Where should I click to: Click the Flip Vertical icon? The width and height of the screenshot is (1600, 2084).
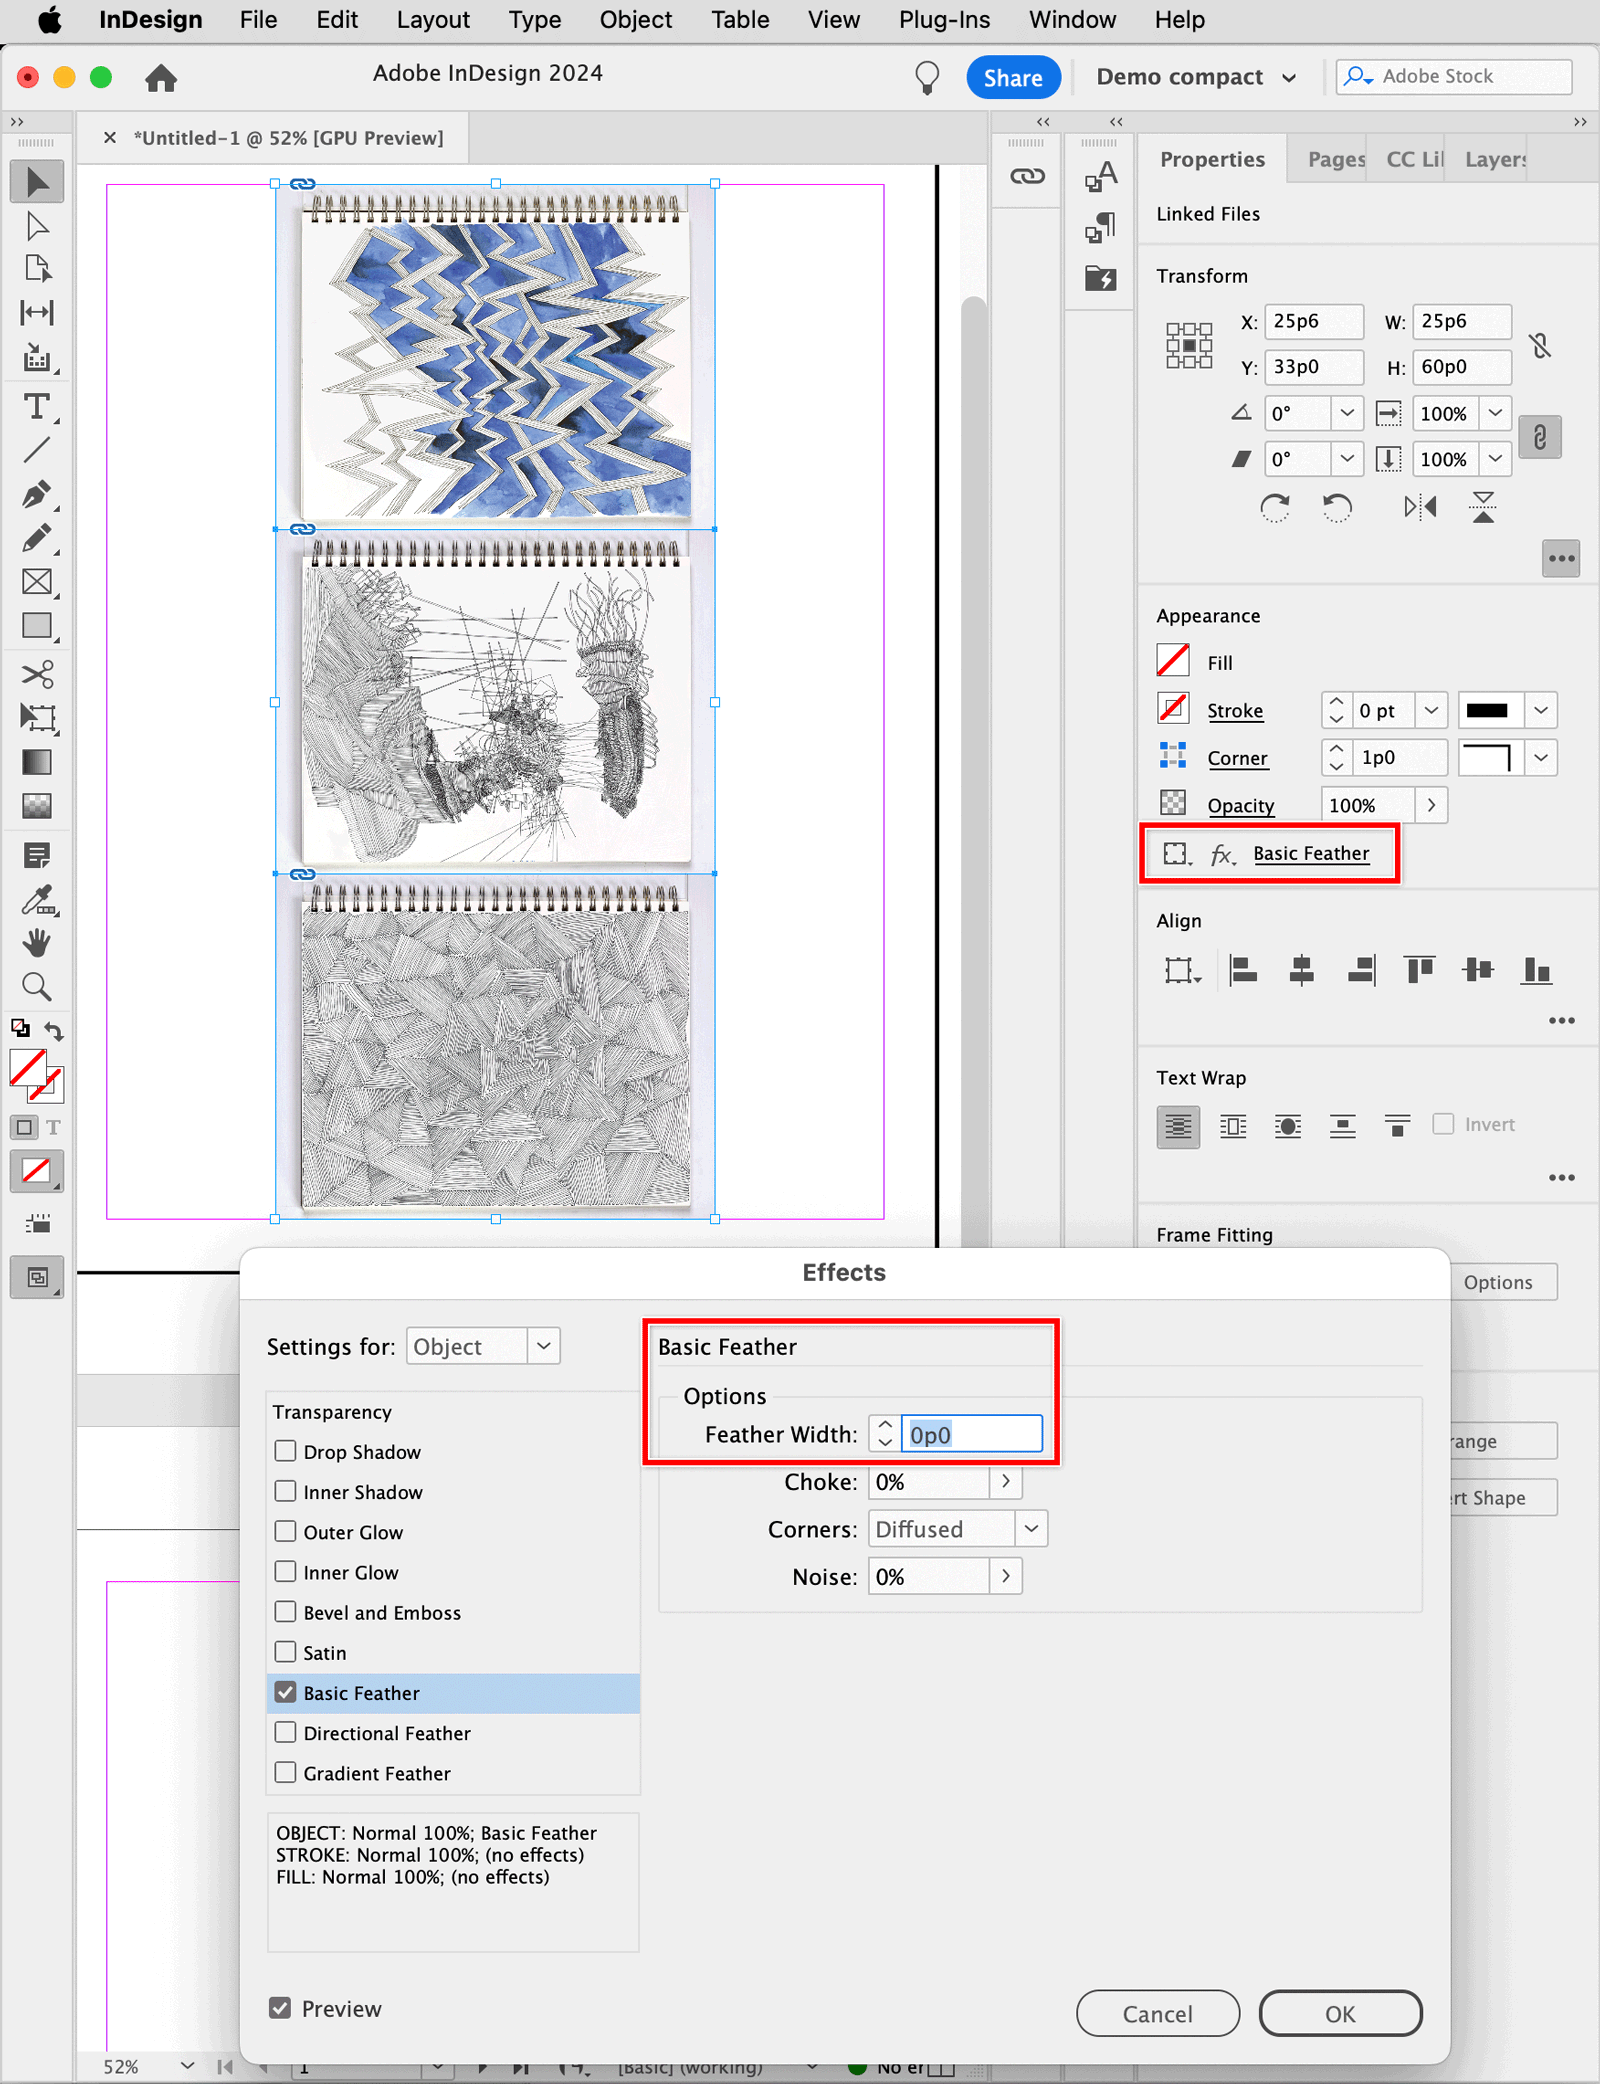[1483, 508]
